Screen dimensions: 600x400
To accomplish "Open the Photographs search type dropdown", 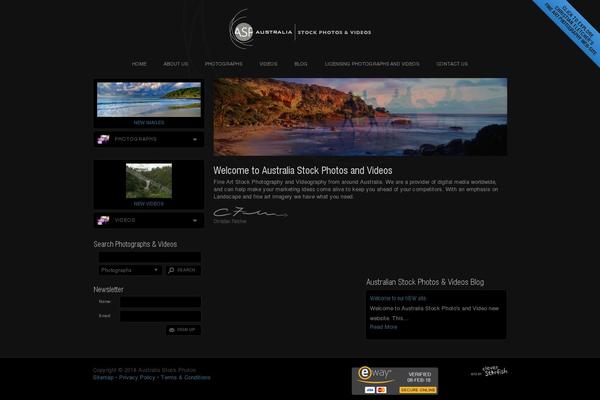I will 130,270.
